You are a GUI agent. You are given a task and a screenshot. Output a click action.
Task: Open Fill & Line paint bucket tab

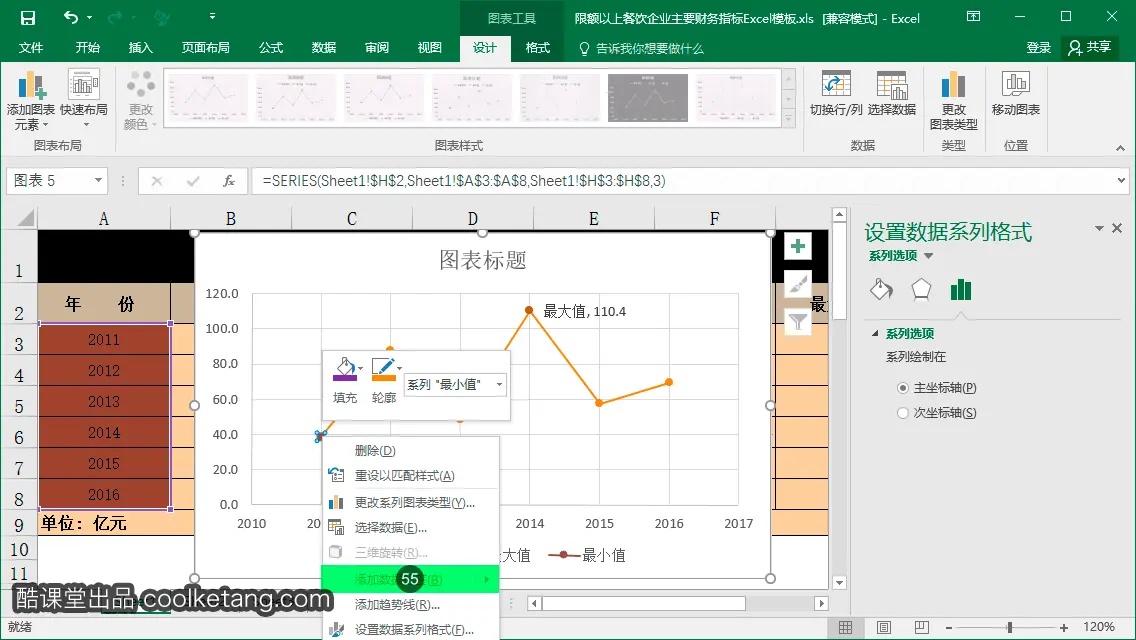pyautogui.click(x=882, y=289)
